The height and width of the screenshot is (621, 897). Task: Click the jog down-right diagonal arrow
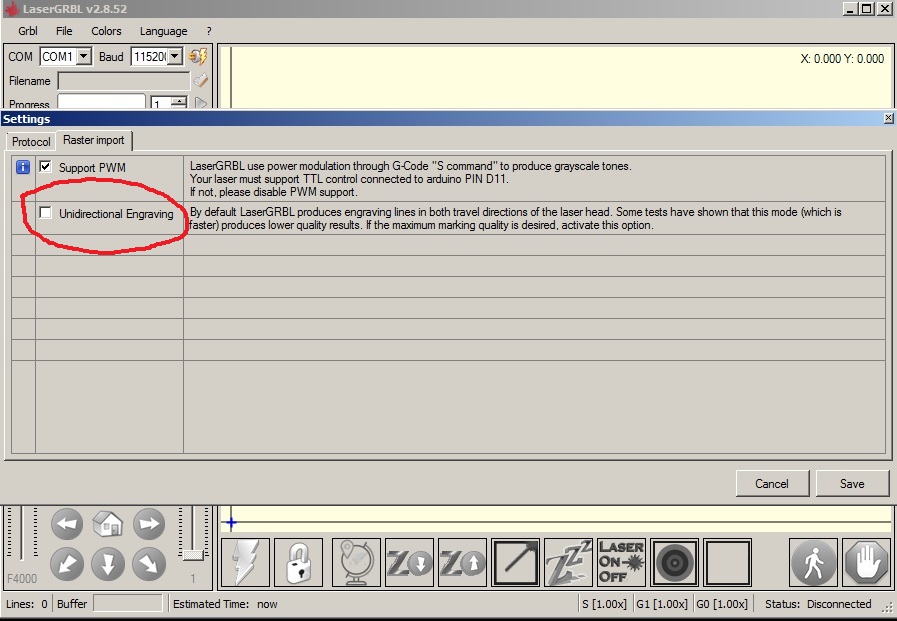click(x=149, y=564)
